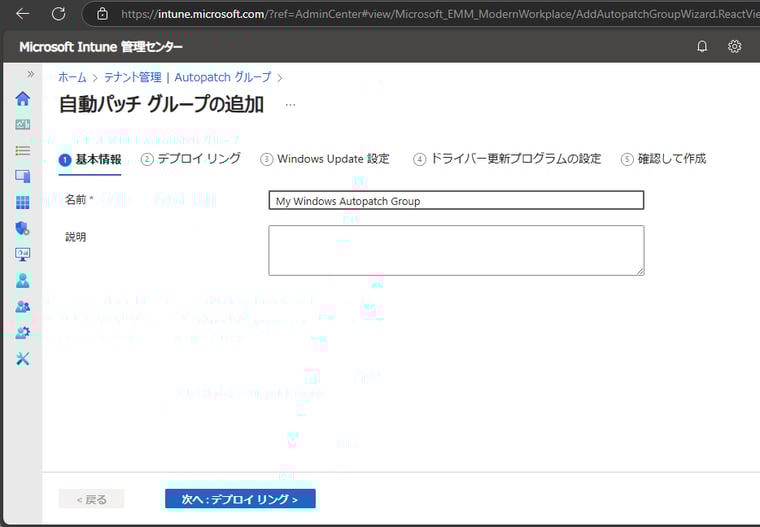Open Users icon in sidebar
760x527 pixels.
coord(23,280)
